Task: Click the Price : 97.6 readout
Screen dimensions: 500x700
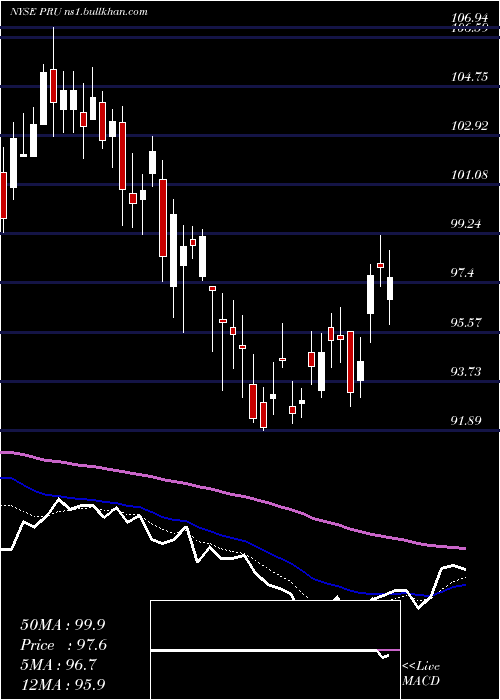Action: click(x=63, y=645)
